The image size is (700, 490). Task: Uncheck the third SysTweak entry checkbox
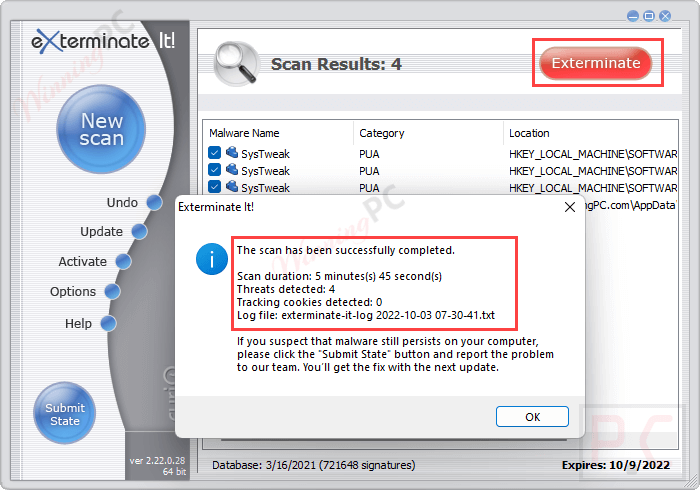click(x=214, y=187)
